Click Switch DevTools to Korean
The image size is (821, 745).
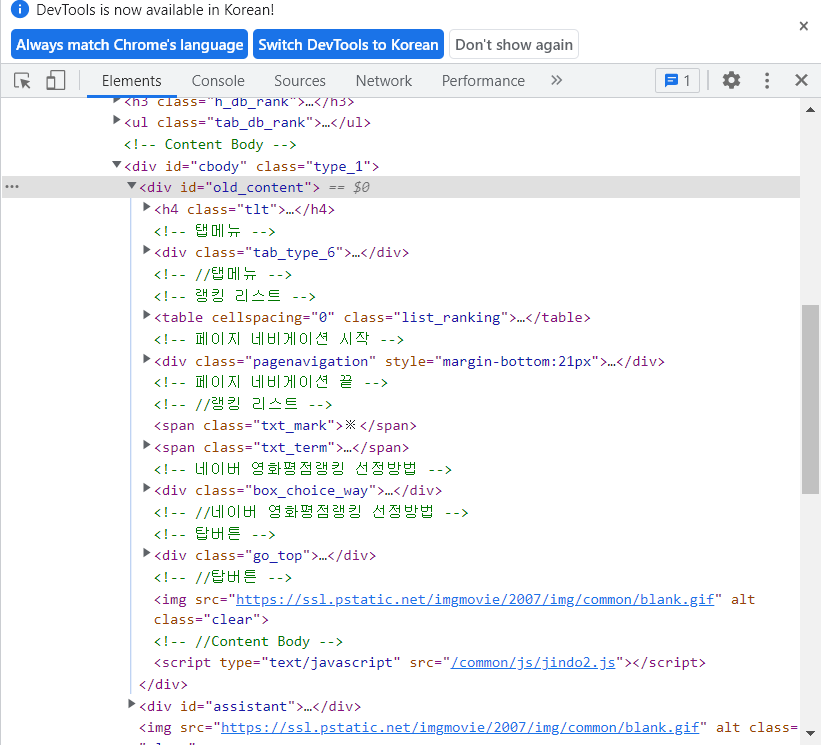pyautogui.click(x=348, y=45)
